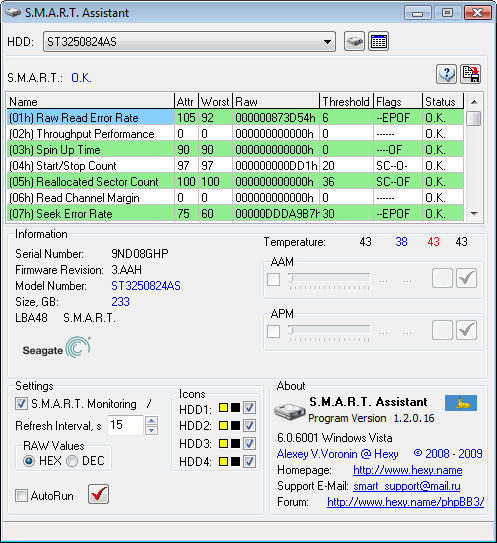This screenshot has height=543, width=497.
Task: Toggle the S.M.A.R.T. Monitoring checkbox
Action: click(21, 403)
